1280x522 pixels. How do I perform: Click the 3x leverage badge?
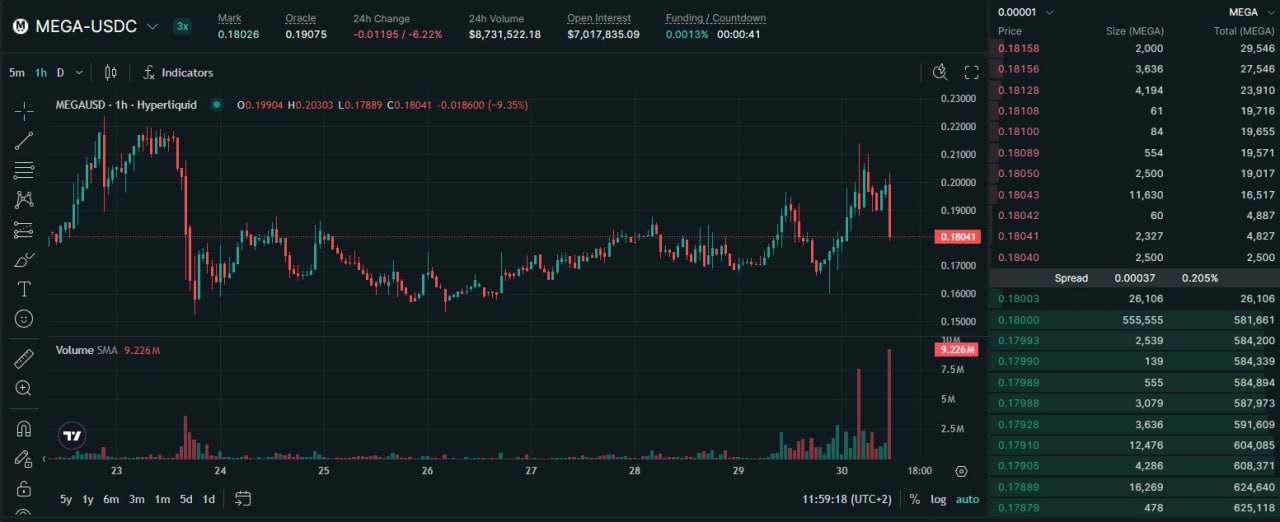[182, 26]
